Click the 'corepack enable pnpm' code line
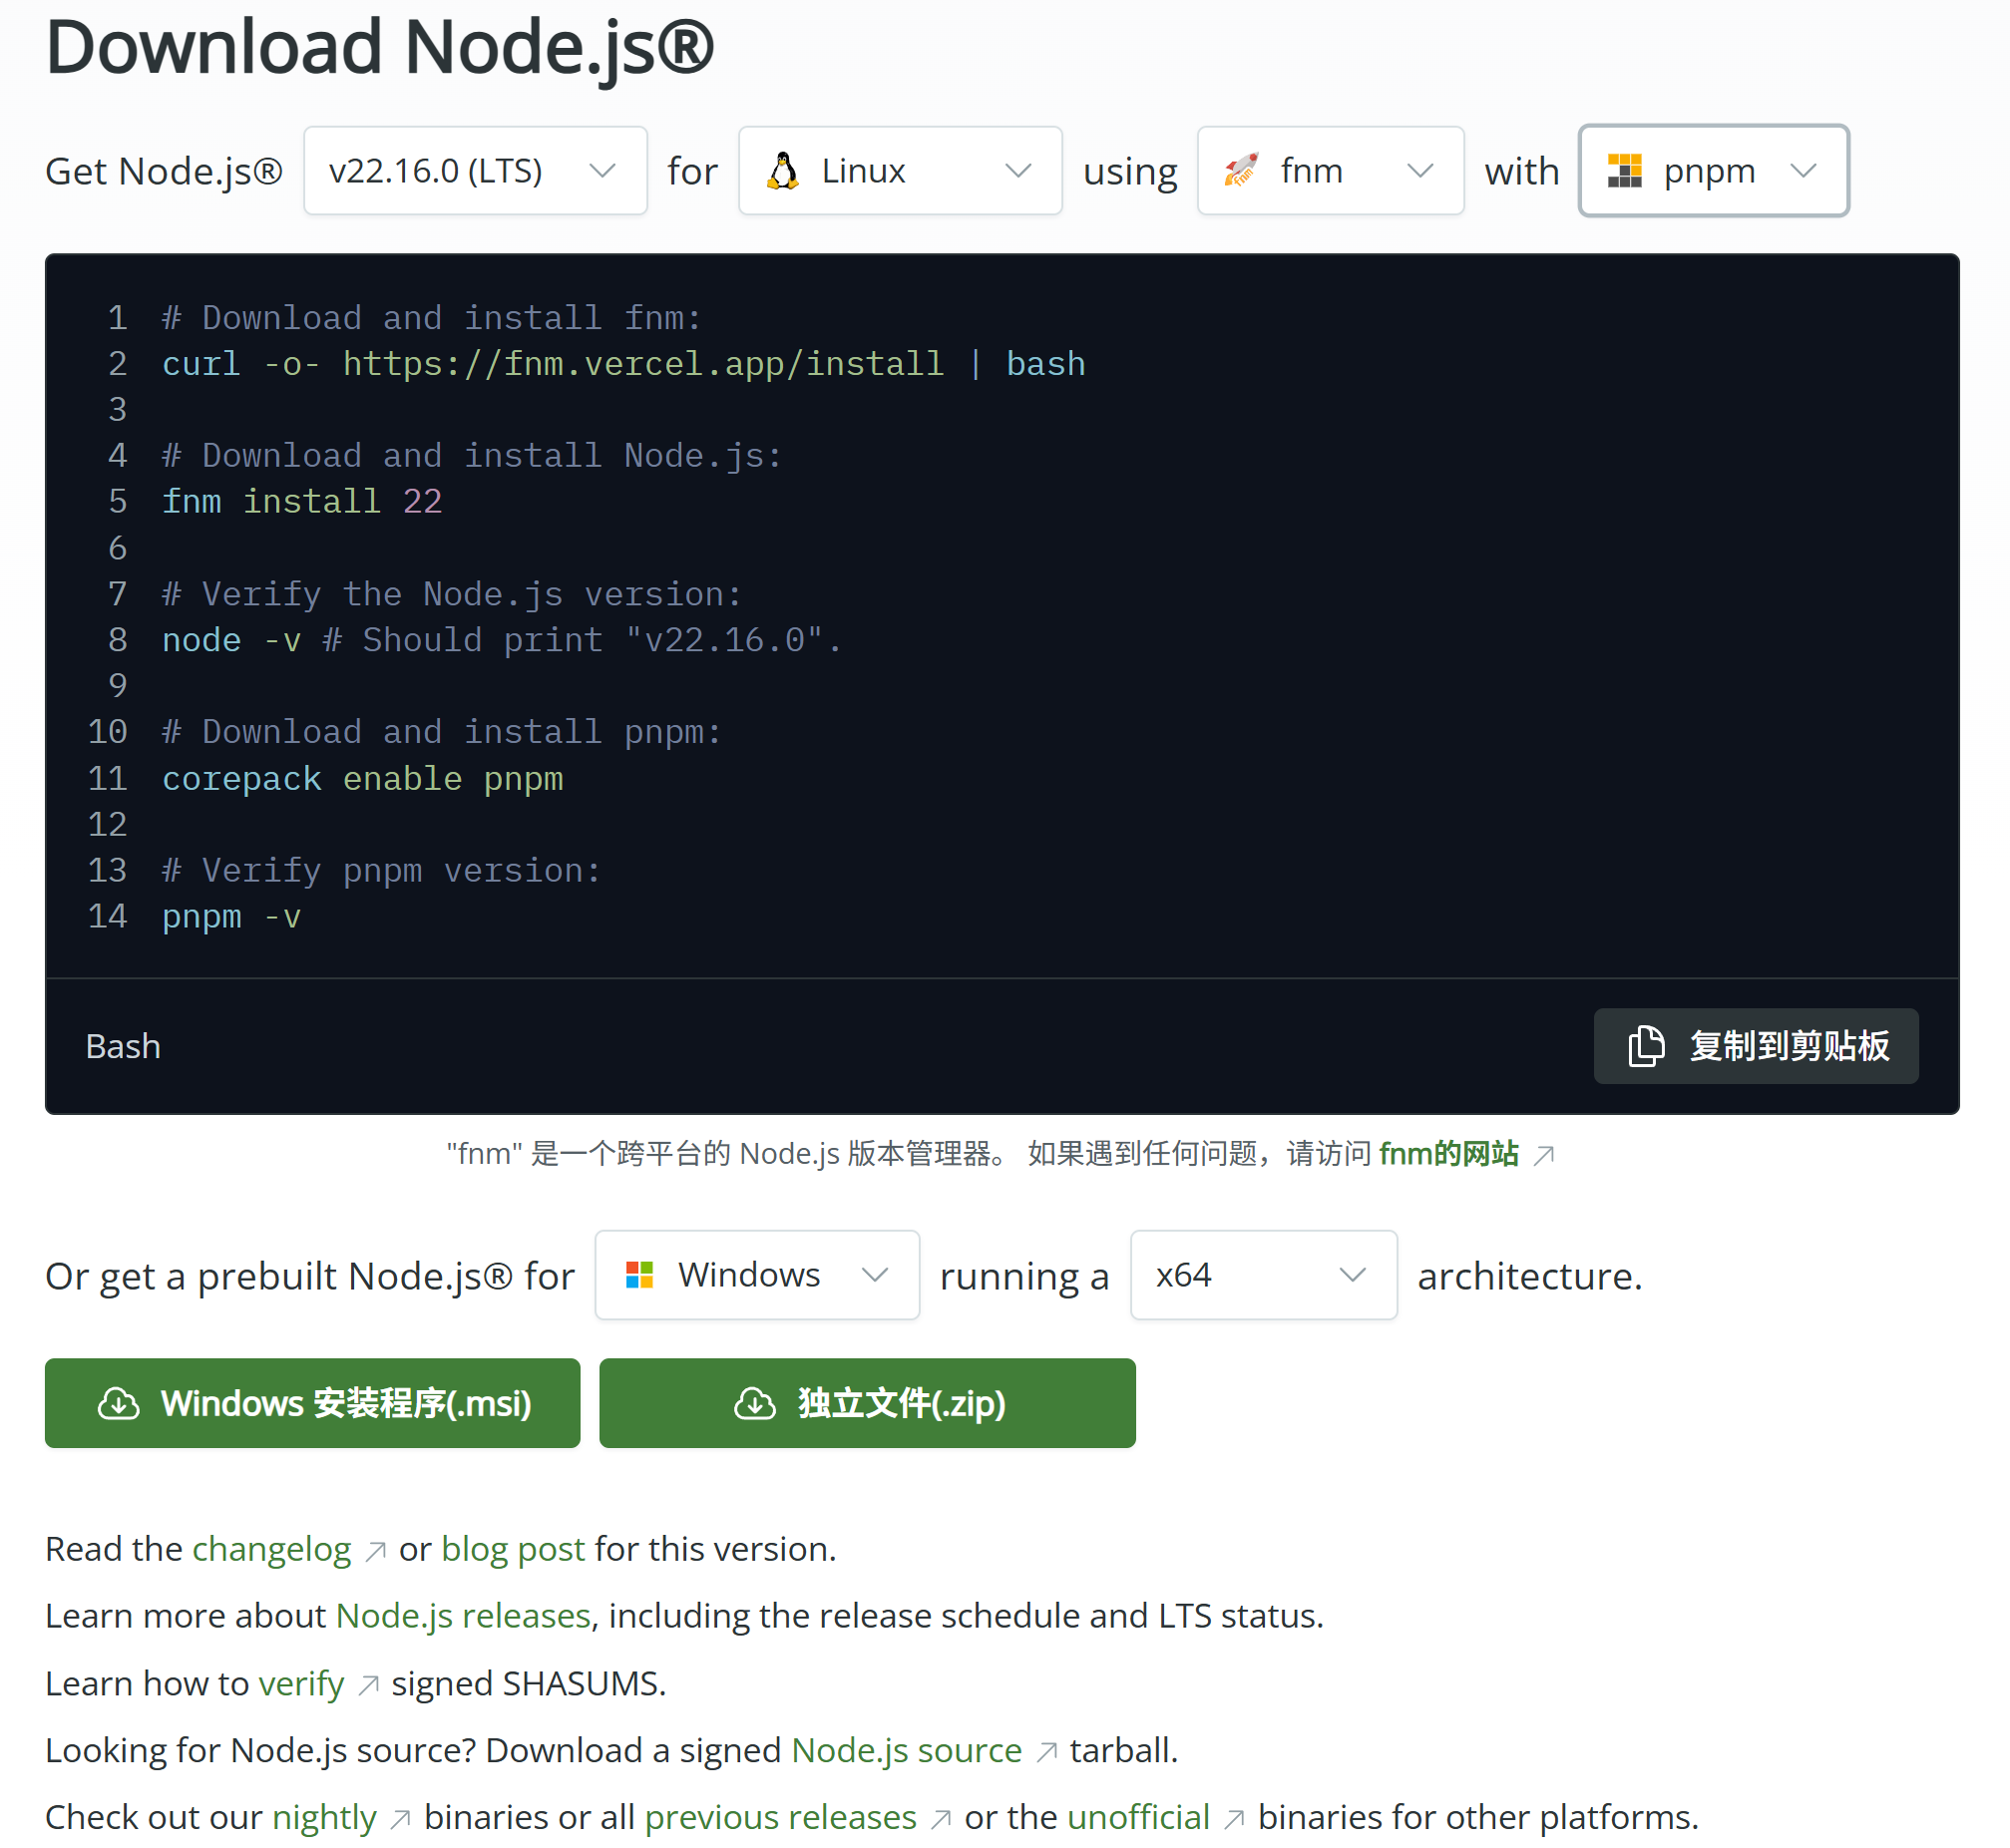 pos(362,779)
